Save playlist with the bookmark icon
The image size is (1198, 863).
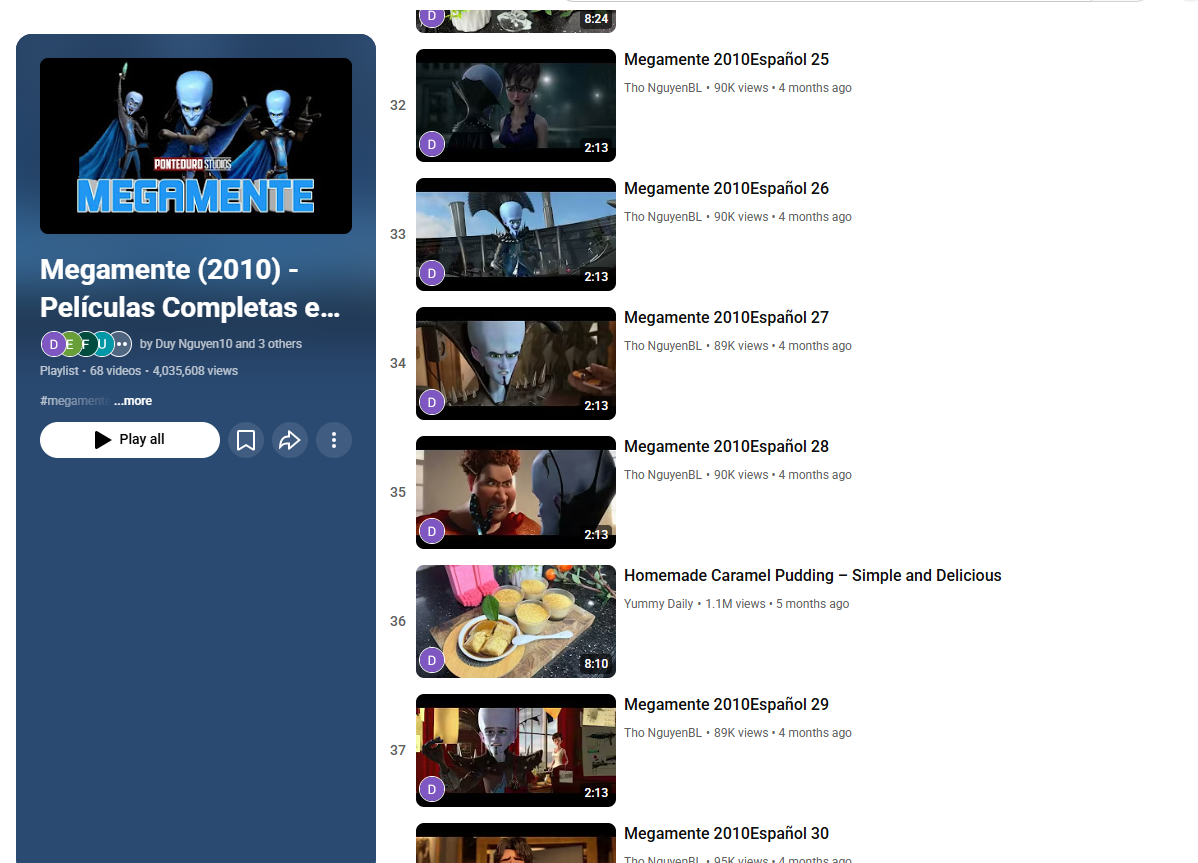(x=246, y=440)
